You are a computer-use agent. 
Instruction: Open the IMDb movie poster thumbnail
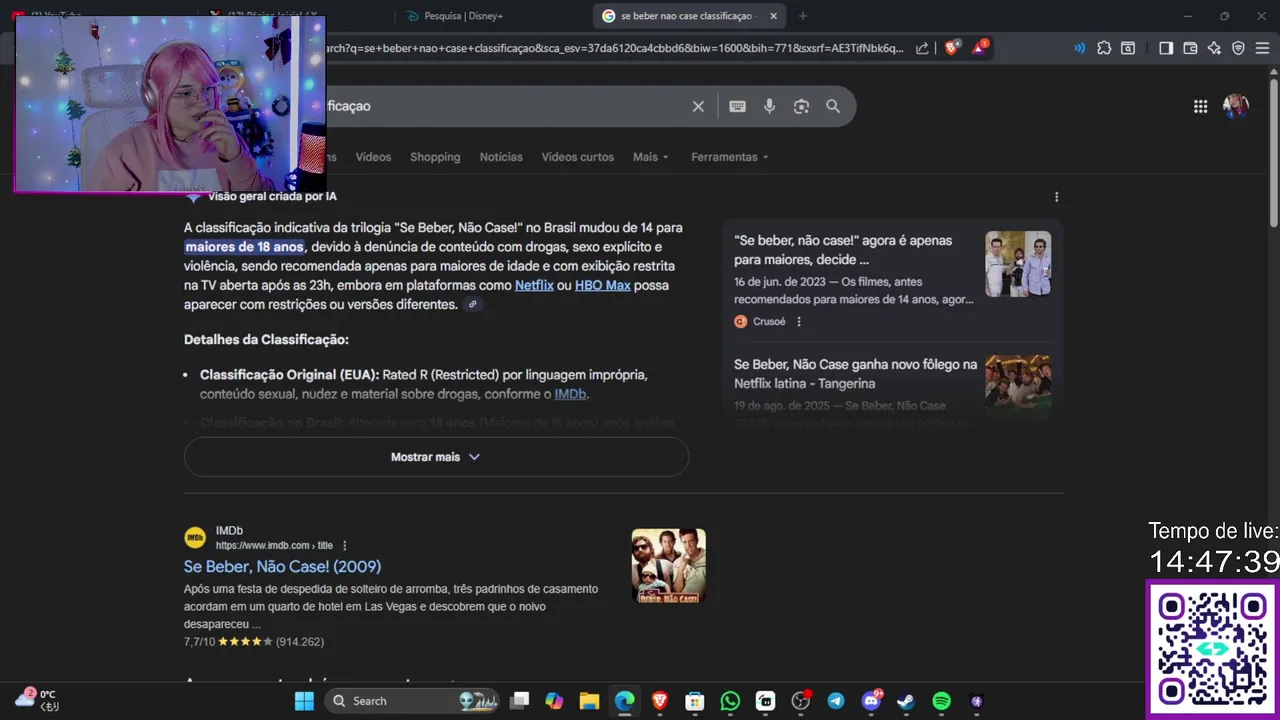tap(668, 566)
